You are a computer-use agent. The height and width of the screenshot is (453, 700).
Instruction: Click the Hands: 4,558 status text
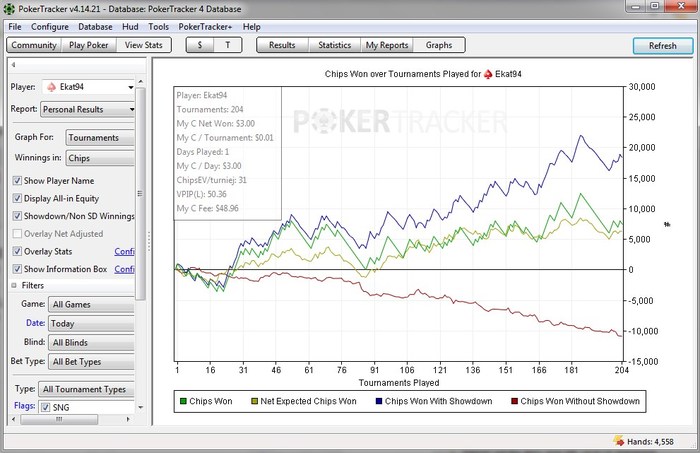[x=650, y=441]
